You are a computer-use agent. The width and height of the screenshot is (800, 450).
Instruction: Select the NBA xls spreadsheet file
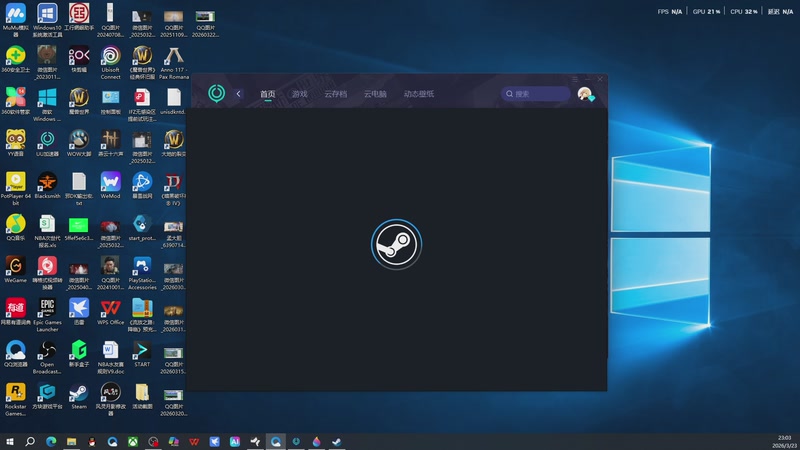pyautogui.click(x=47, y=231)
